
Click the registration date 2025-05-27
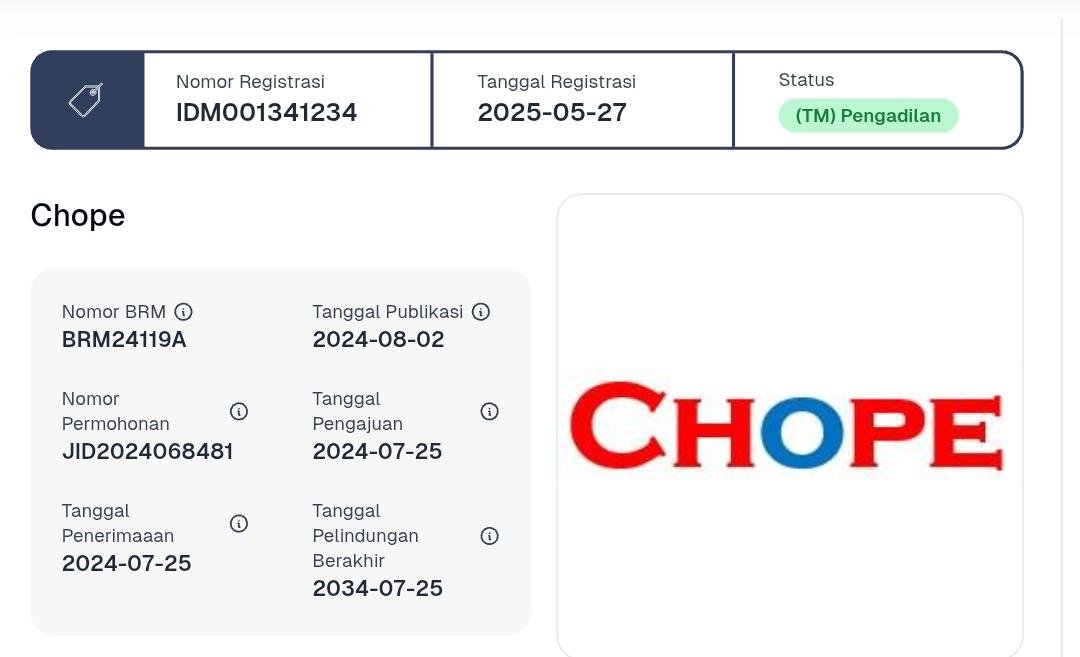552,112
